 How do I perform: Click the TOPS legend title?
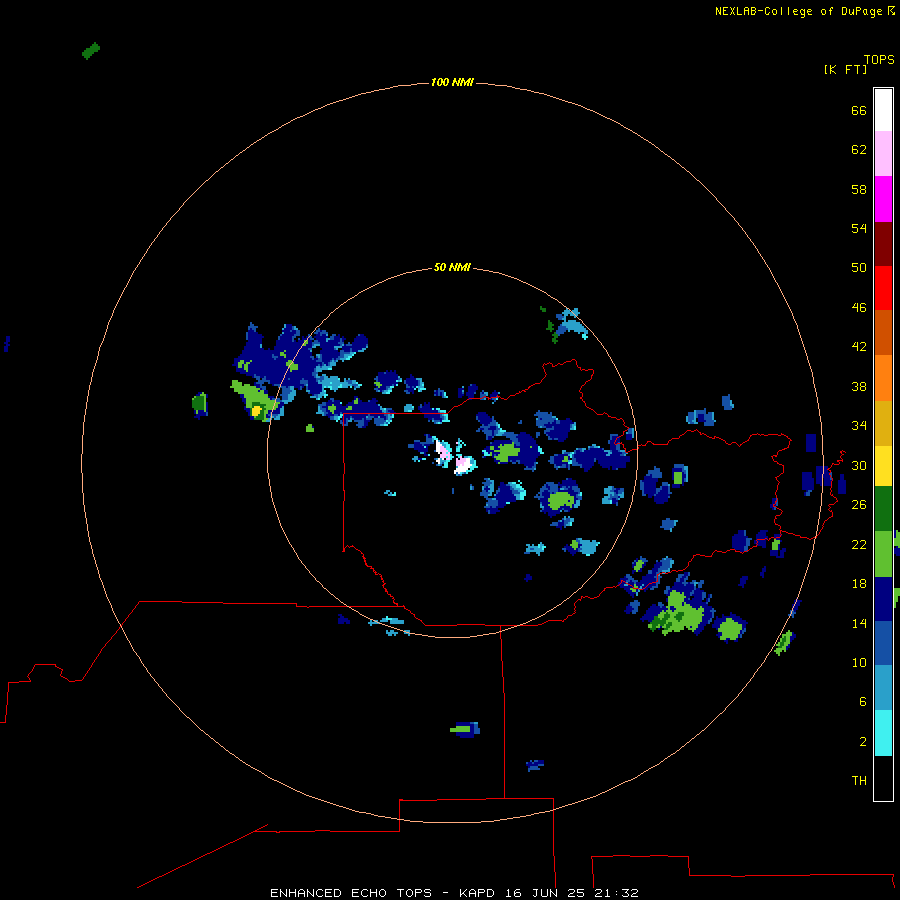pyautogui.click(x=879, y=60)
